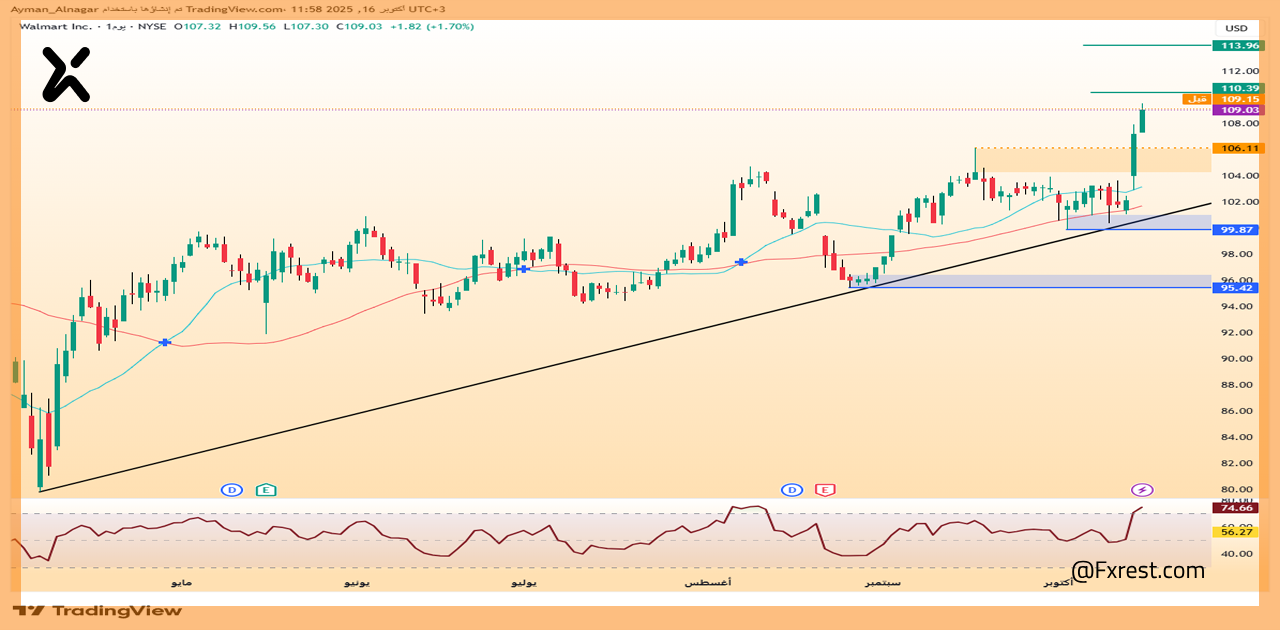Viewport: 1280px width, 630px height.
Task: Click the blue 95.42 support price label
Action: pyautogui.click(x=1238, y=288)
